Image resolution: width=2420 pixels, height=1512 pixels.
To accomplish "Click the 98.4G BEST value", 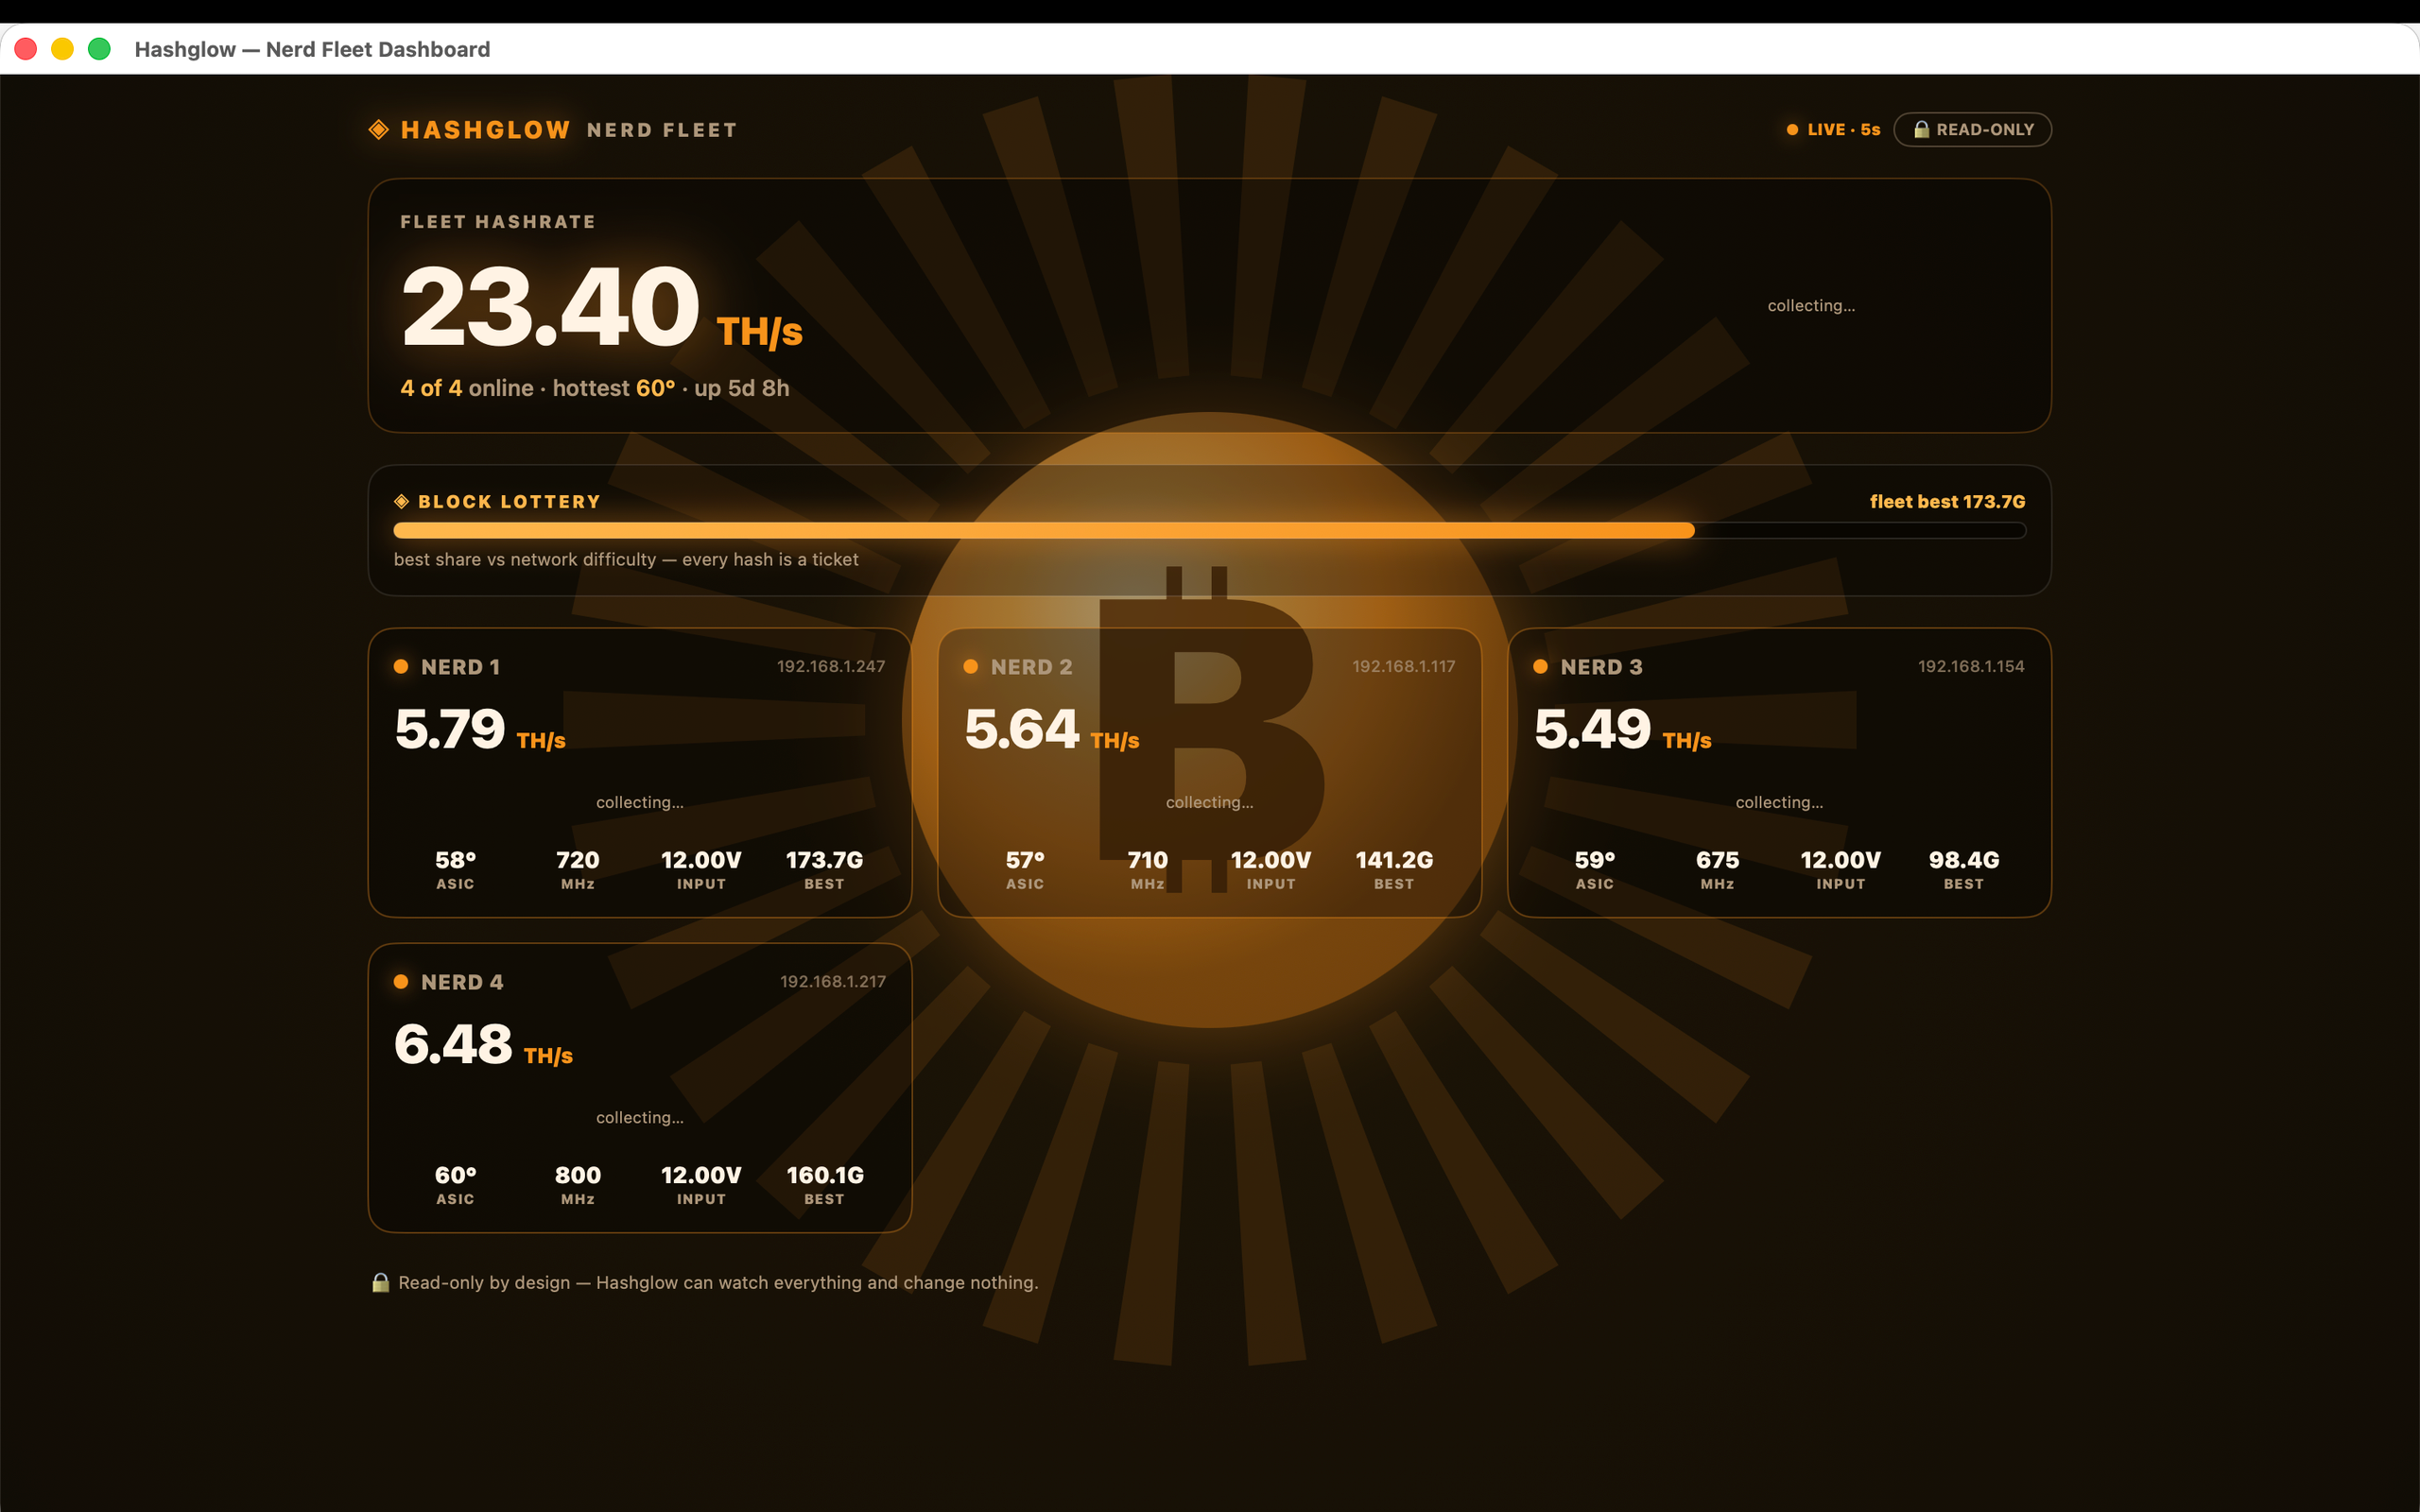I will (1964, 860).
